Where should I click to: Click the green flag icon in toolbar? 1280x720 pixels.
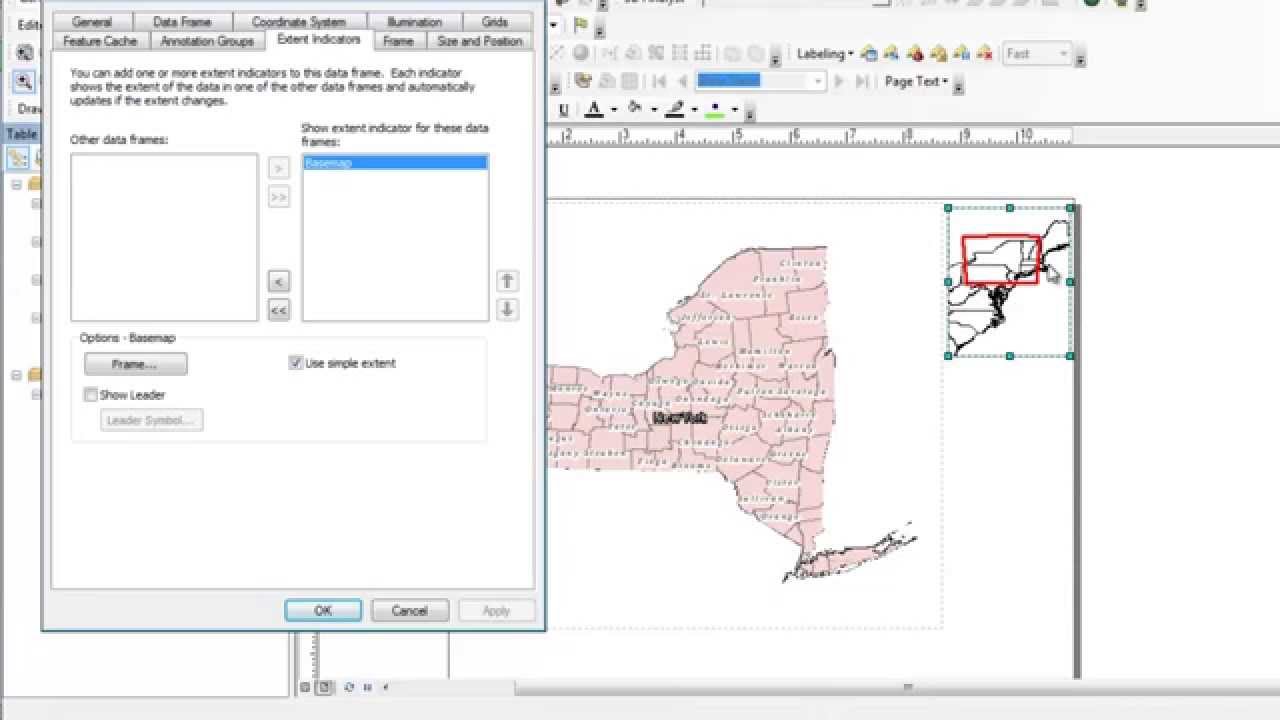point(581,26)
